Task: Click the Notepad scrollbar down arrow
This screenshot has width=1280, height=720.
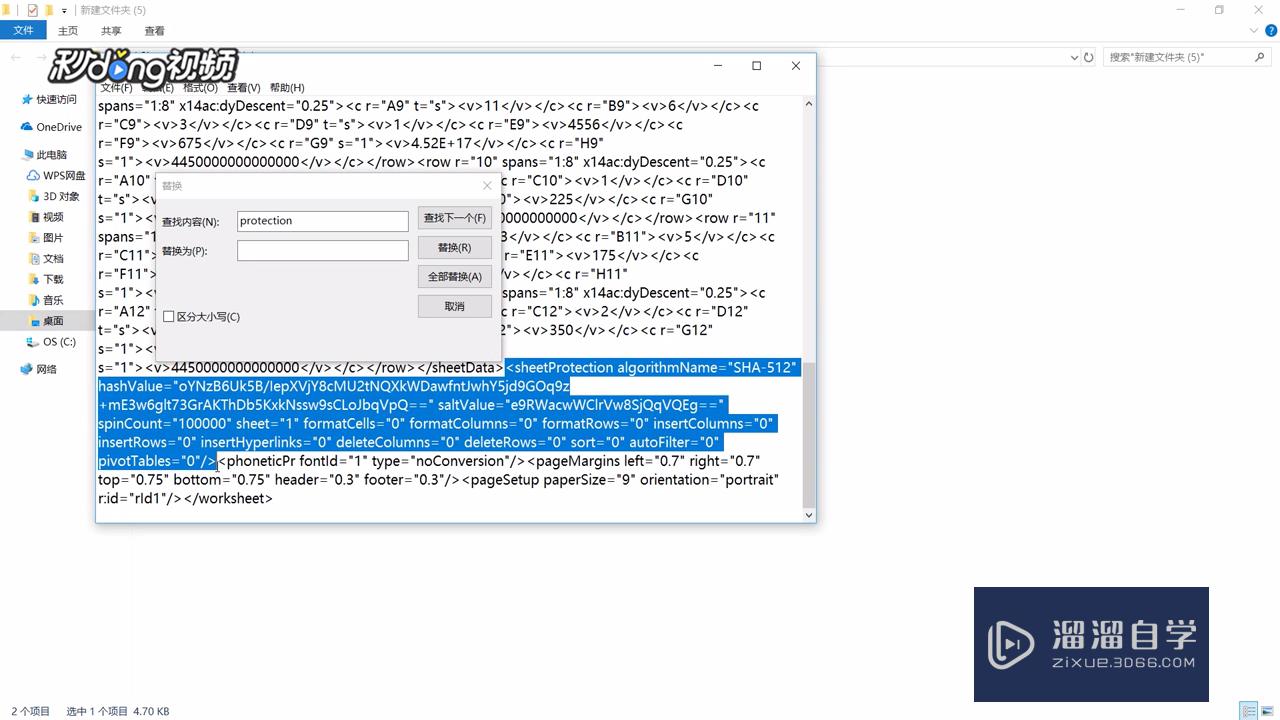Action: pyautogui.click(x=808, y=515)
